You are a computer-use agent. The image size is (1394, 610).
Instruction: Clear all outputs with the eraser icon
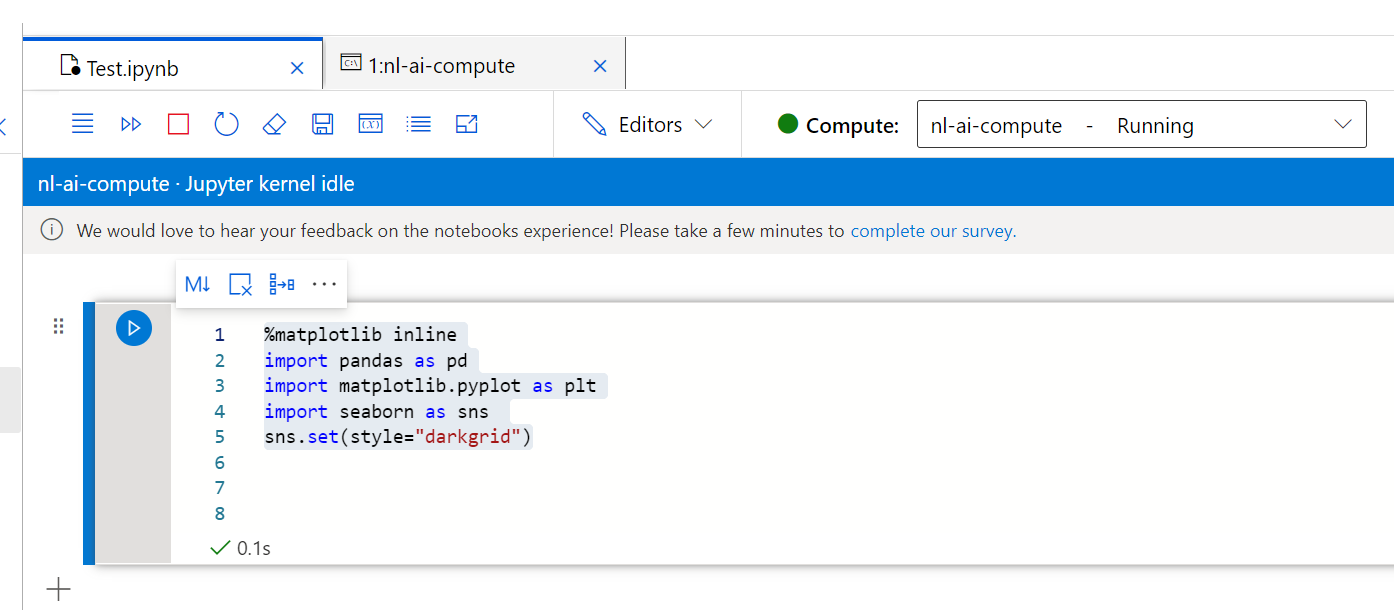pyautogui.click(x=274, y=124)
